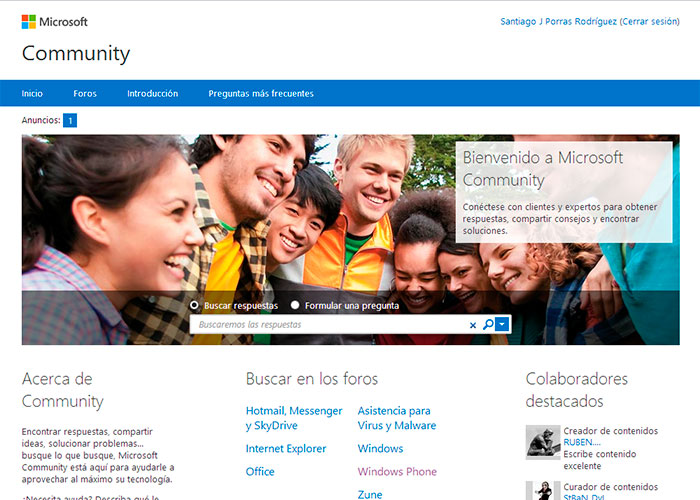Click the Microsoft logo

click(x=54, y=21)
